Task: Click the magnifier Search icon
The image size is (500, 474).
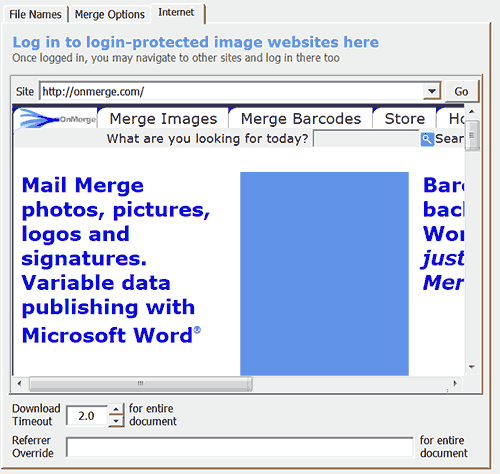Action: point(427,139)
